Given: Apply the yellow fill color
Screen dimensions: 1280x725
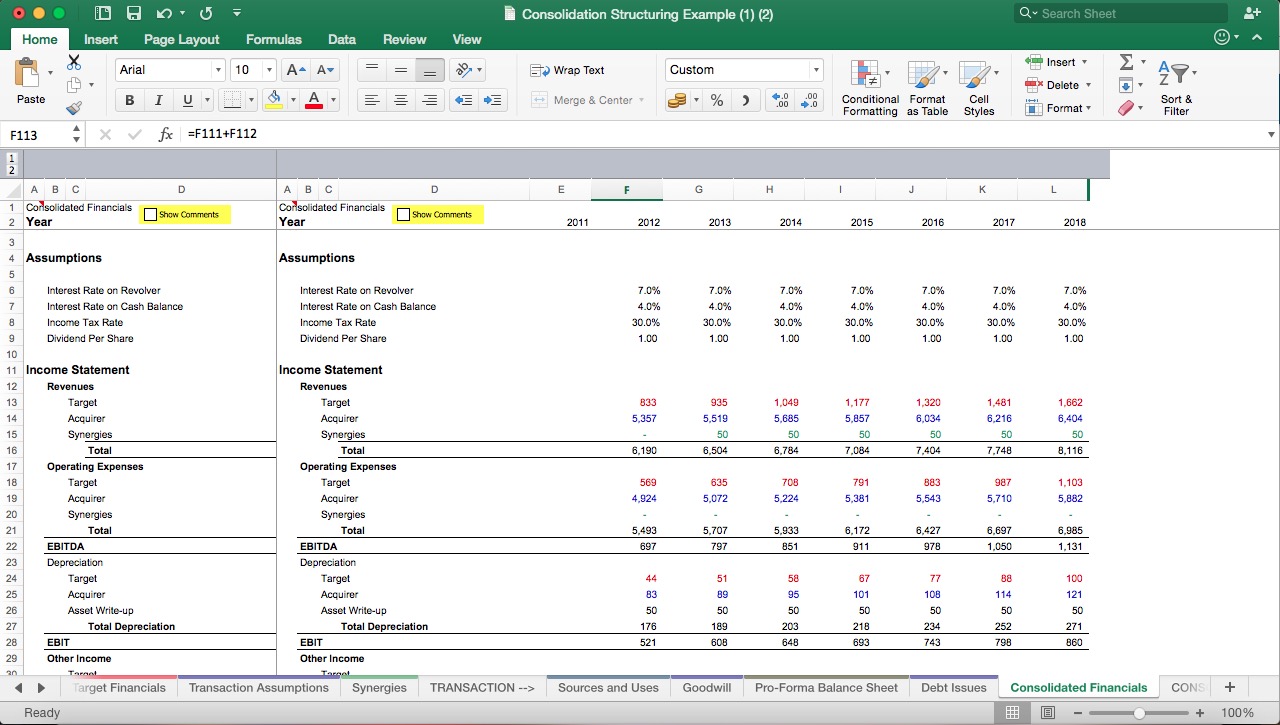Looking at the screenshot, I should click(x=274, y=100).
